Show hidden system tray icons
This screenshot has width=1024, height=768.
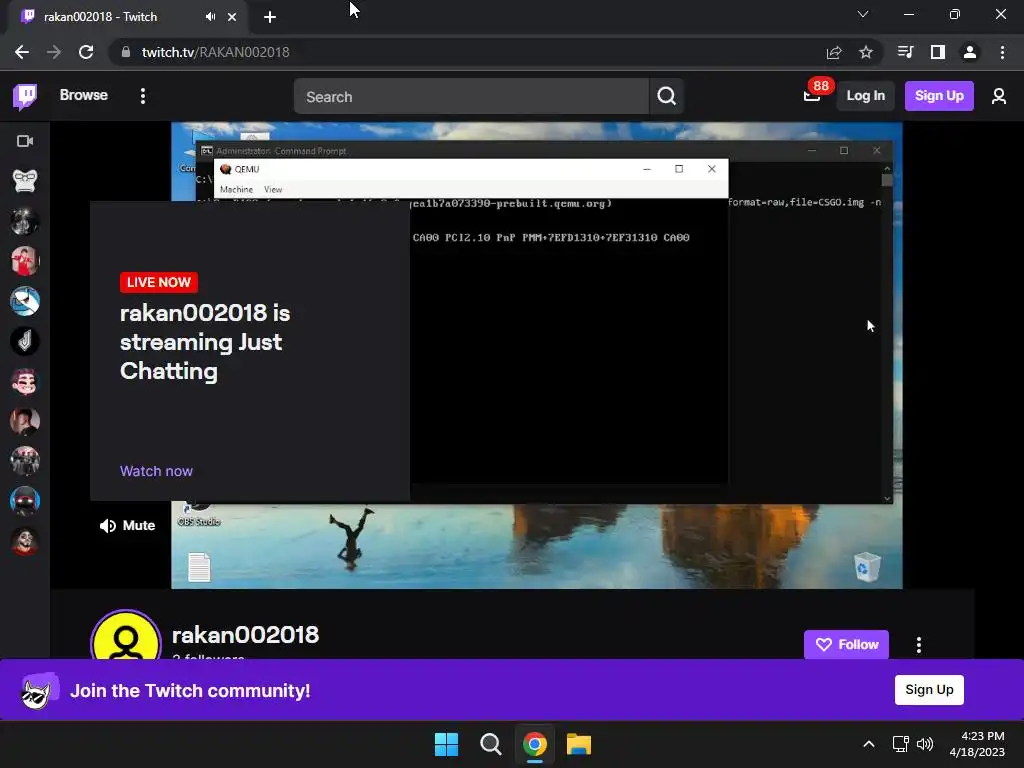[869, 744]
